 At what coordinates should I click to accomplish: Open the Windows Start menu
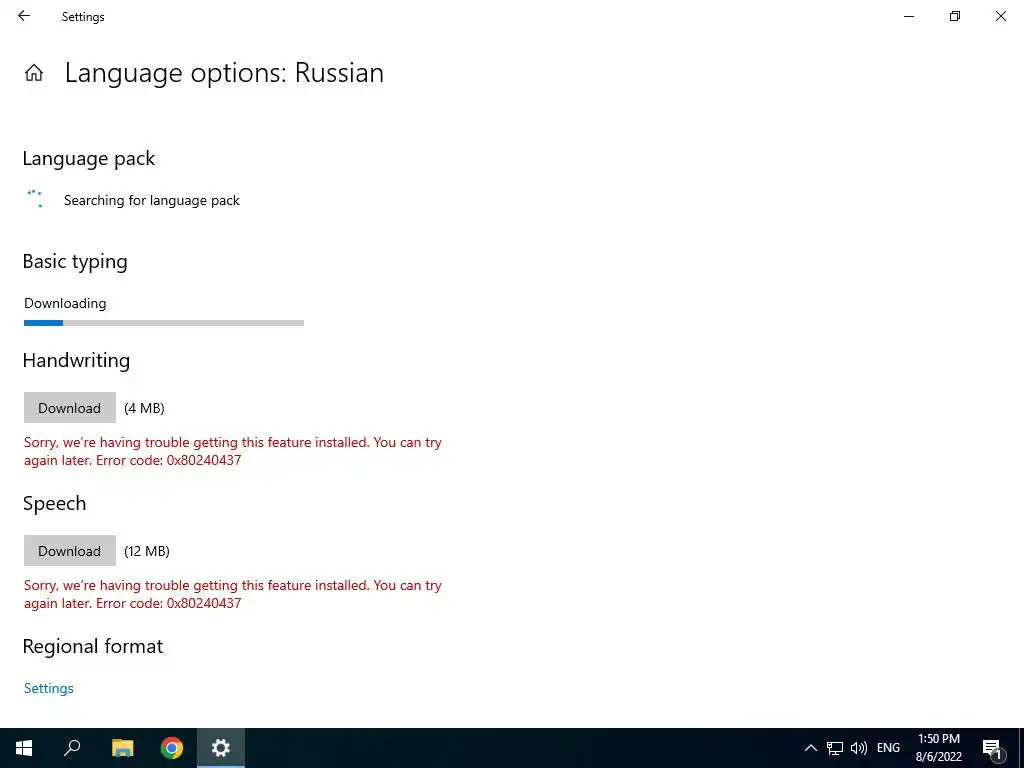(24, 748)
